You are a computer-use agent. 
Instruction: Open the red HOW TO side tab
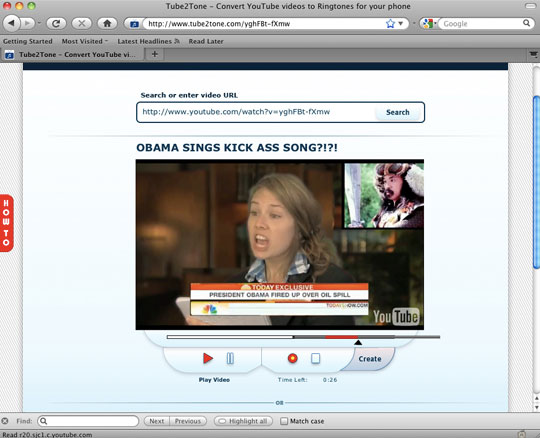point(6,223)
